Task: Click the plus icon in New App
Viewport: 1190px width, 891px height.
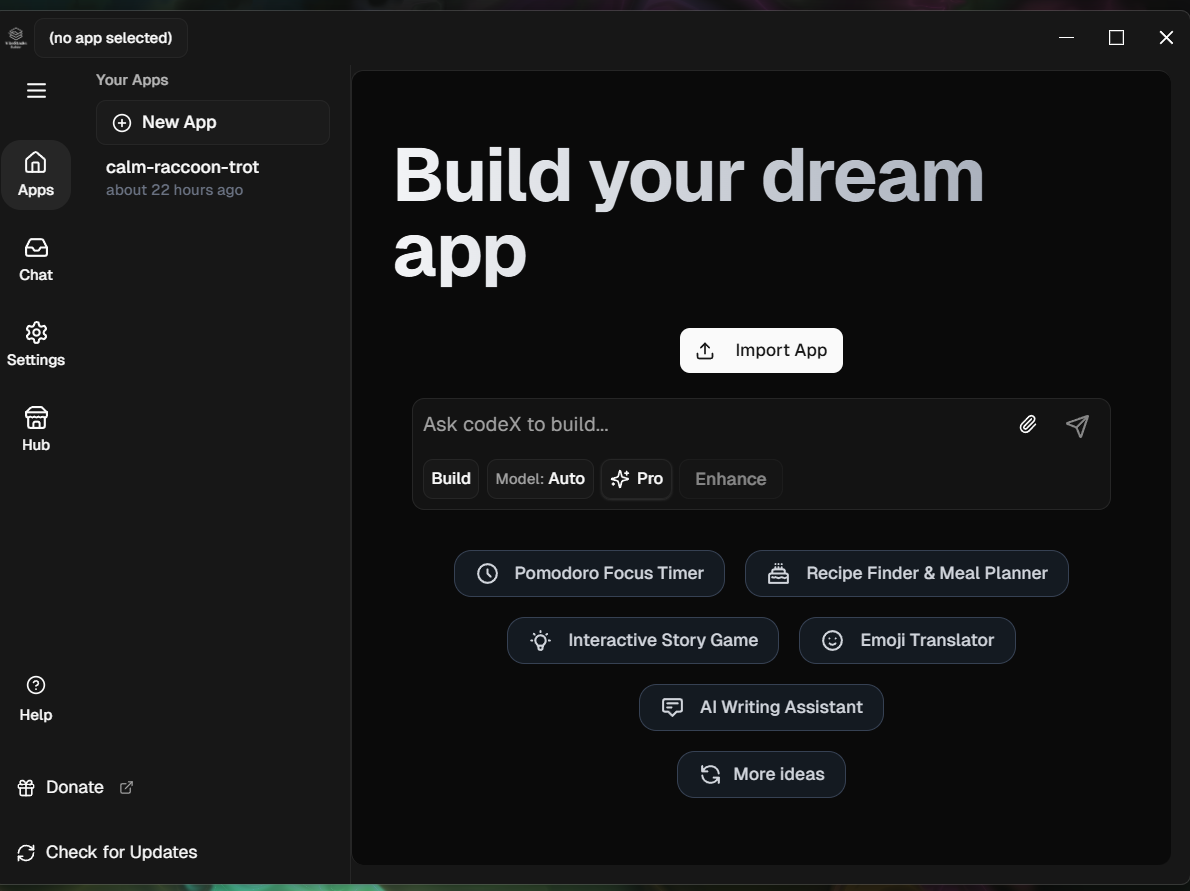Action: click(x=121, y=123)
